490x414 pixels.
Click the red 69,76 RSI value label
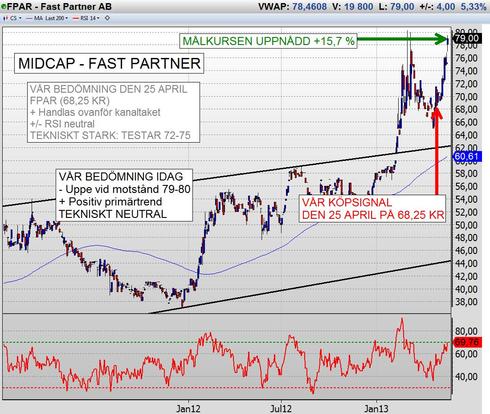(467, 342)
